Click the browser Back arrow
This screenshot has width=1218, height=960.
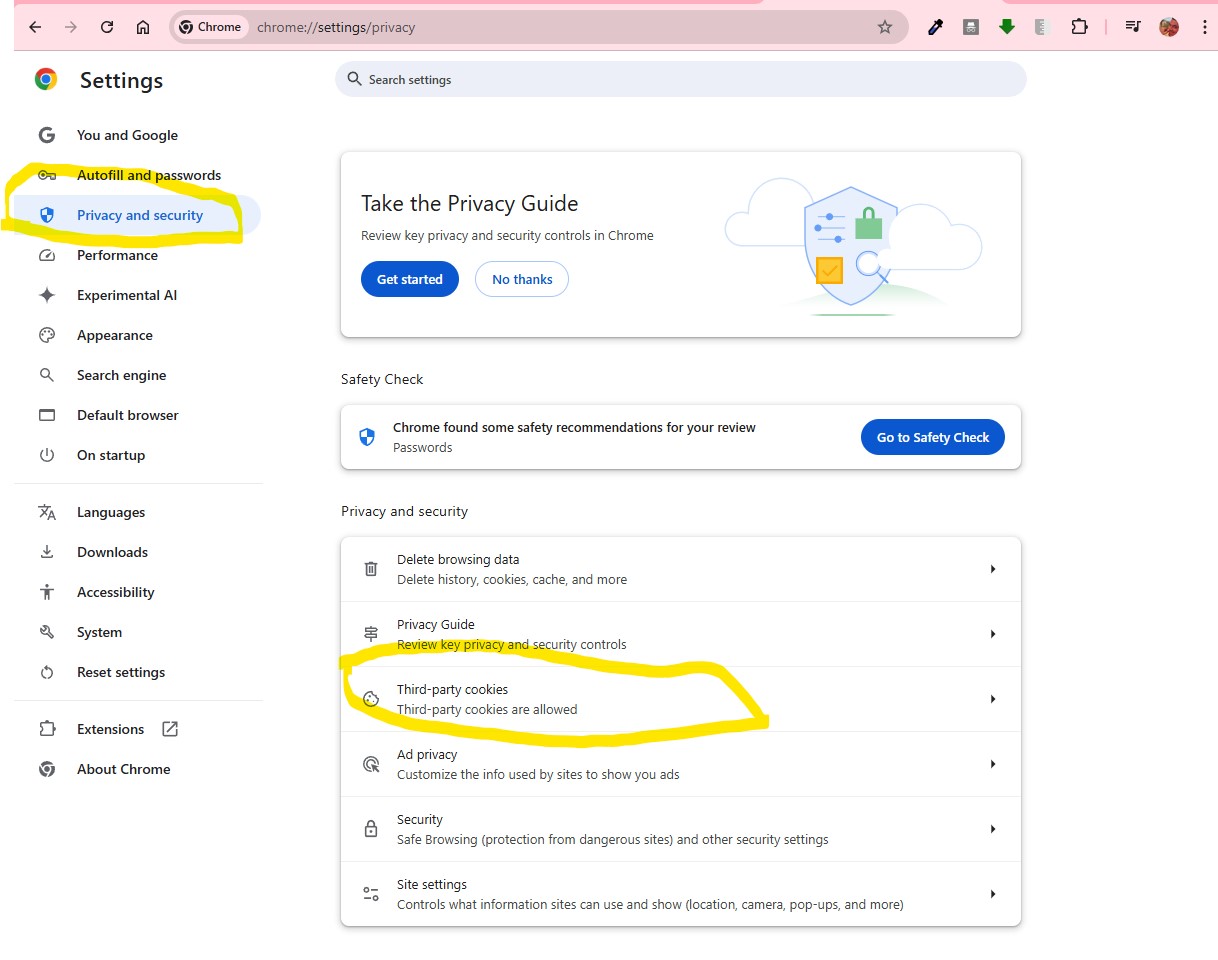tap(35, 28)
